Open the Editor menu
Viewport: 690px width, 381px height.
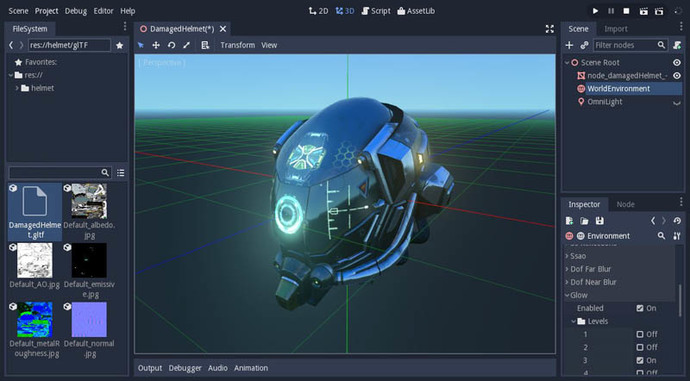click(103, 11)
